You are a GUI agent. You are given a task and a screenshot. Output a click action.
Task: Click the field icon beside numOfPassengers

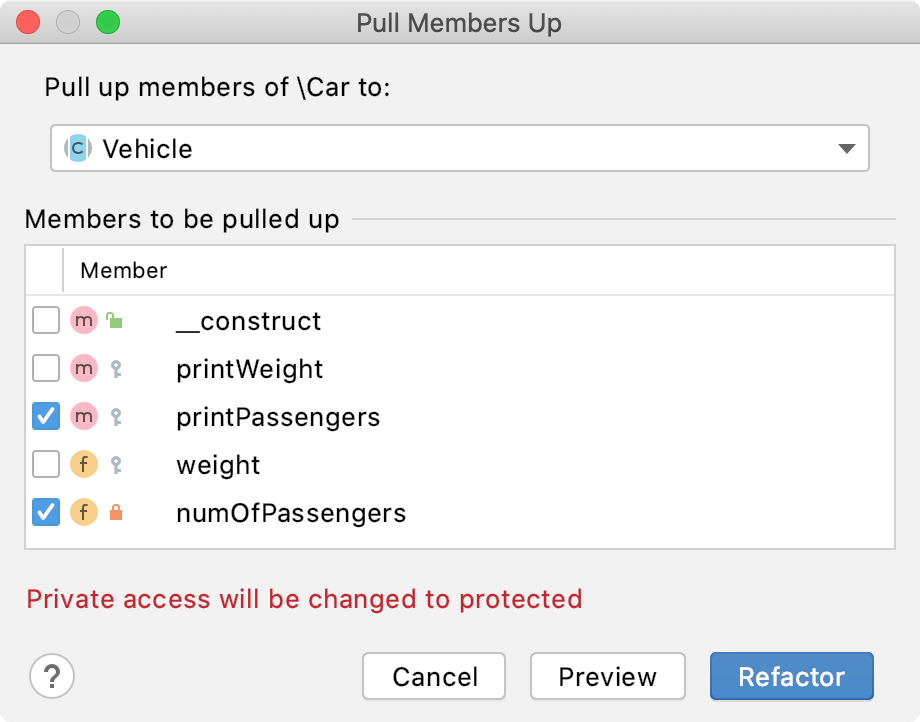click(x=84, y=513)
